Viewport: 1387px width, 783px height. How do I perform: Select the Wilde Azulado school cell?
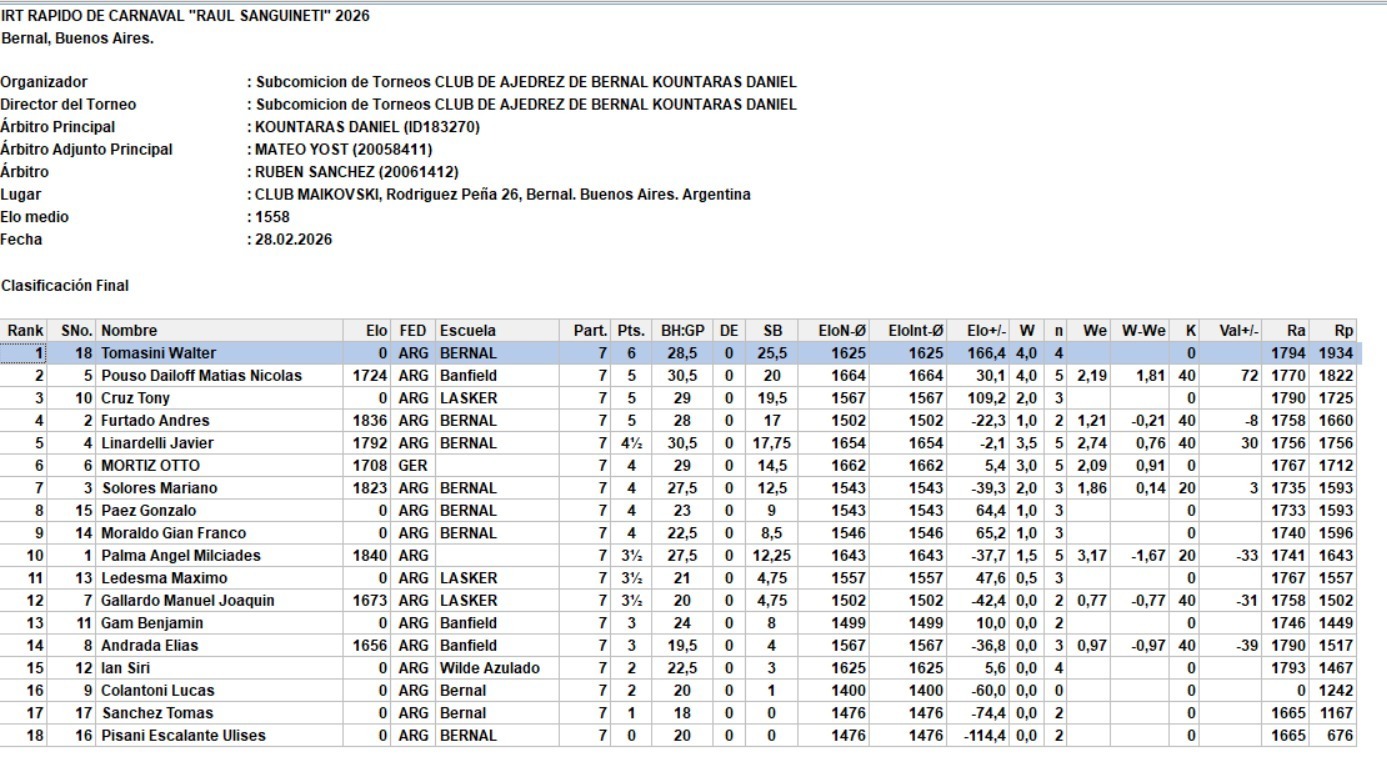pyautogui.click(x=489, y=668)
